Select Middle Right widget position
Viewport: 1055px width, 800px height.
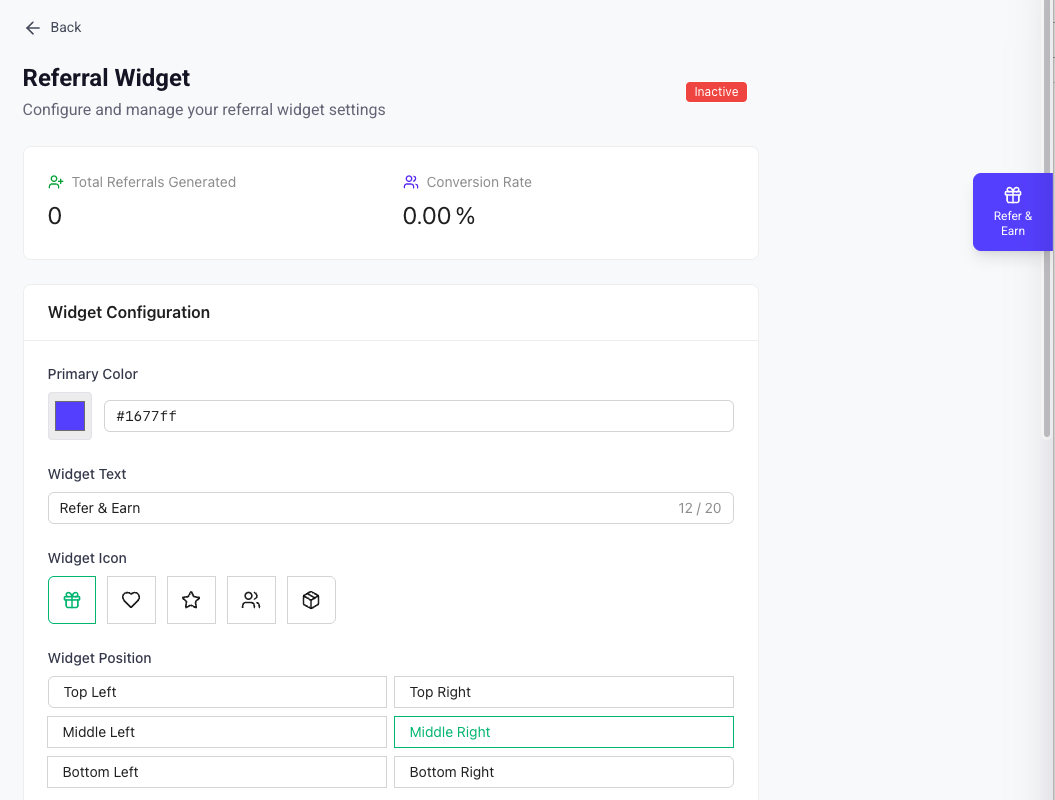(564, 732)
